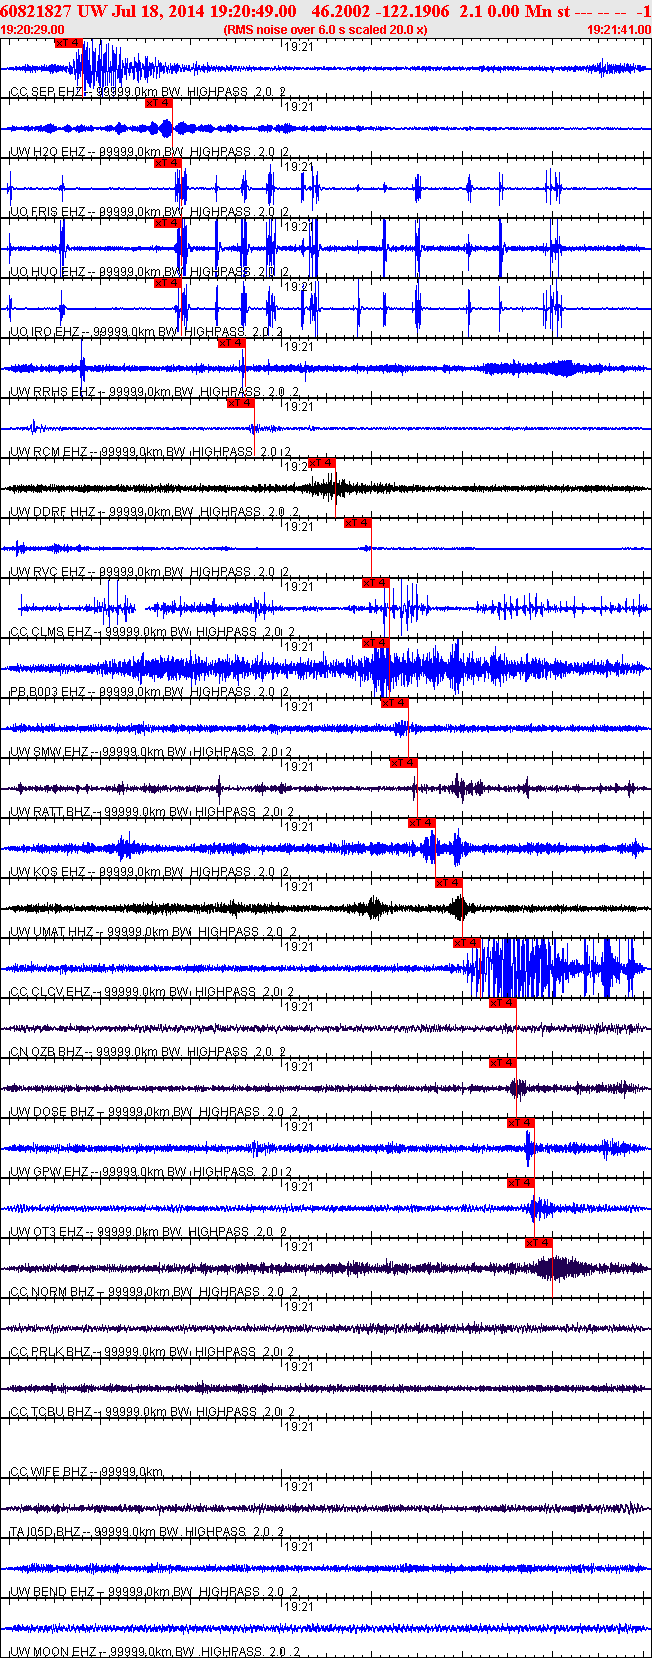Screen dimensions: 652x1658
Task: Click the UW GPW EHZ station label
Action: (49, 1172)
